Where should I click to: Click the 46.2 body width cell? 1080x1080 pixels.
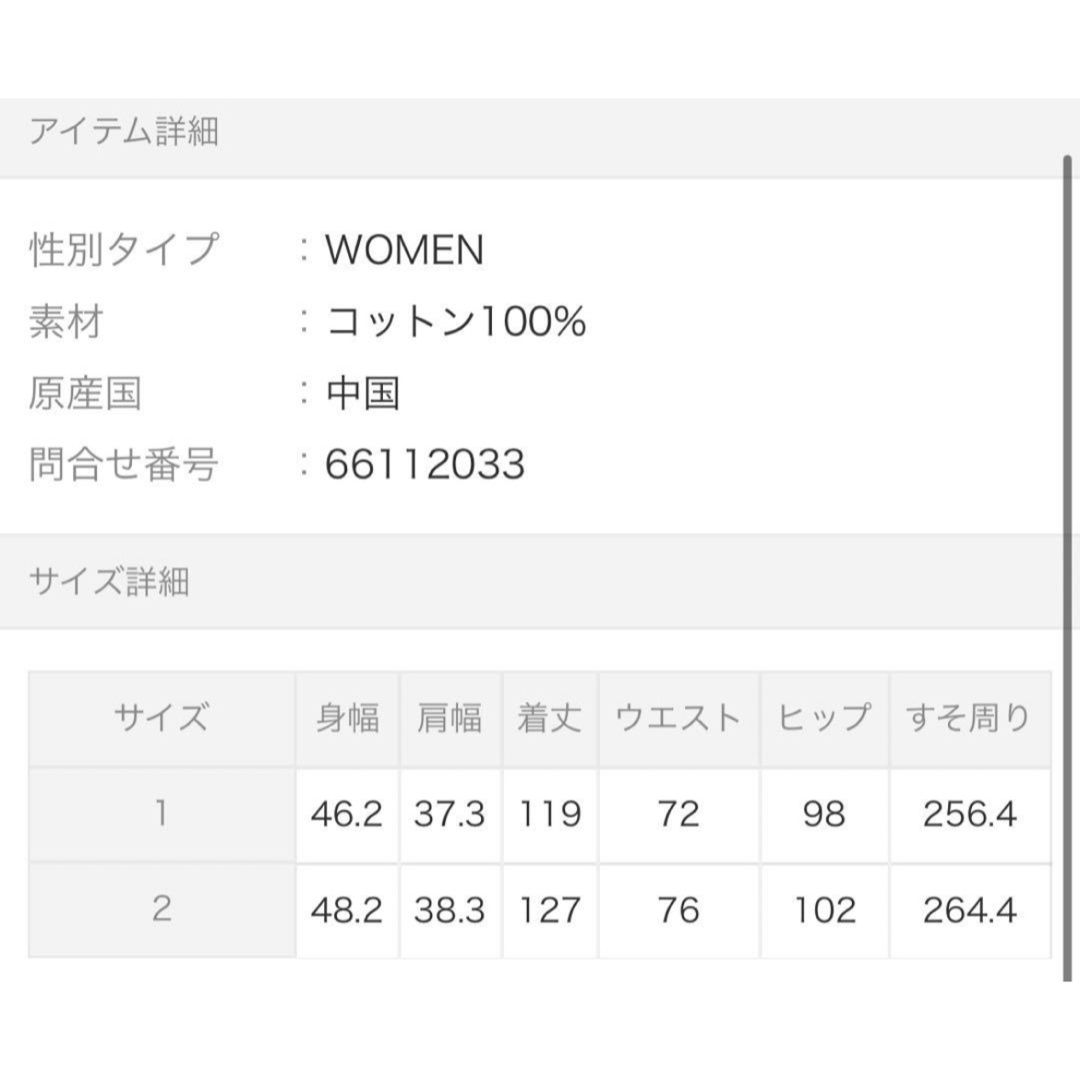point(348,814)
